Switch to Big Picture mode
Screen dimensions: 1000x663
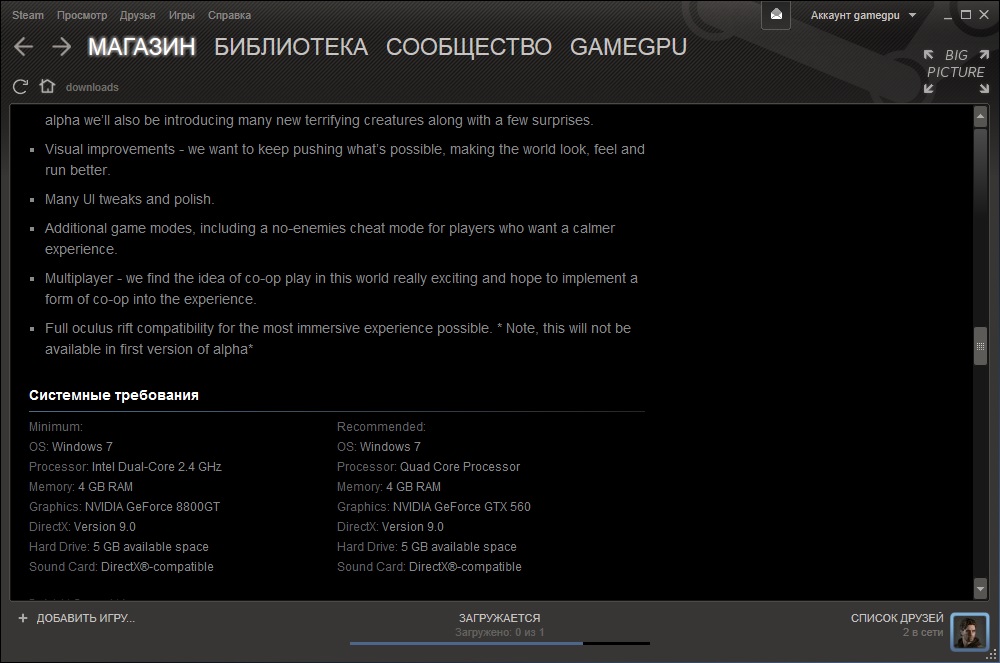pyautogui.click(x=956, y=71)
